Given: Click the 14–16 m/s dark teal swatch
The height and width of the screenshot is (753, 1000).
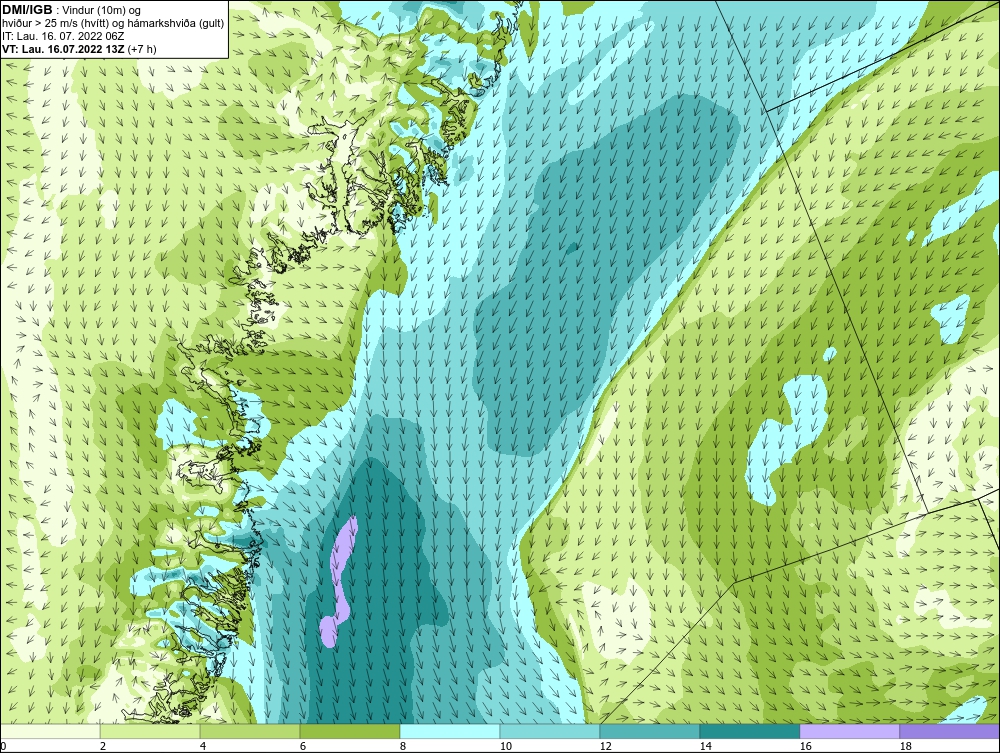Looking at the screenshot, I should (x=750, y=731).
